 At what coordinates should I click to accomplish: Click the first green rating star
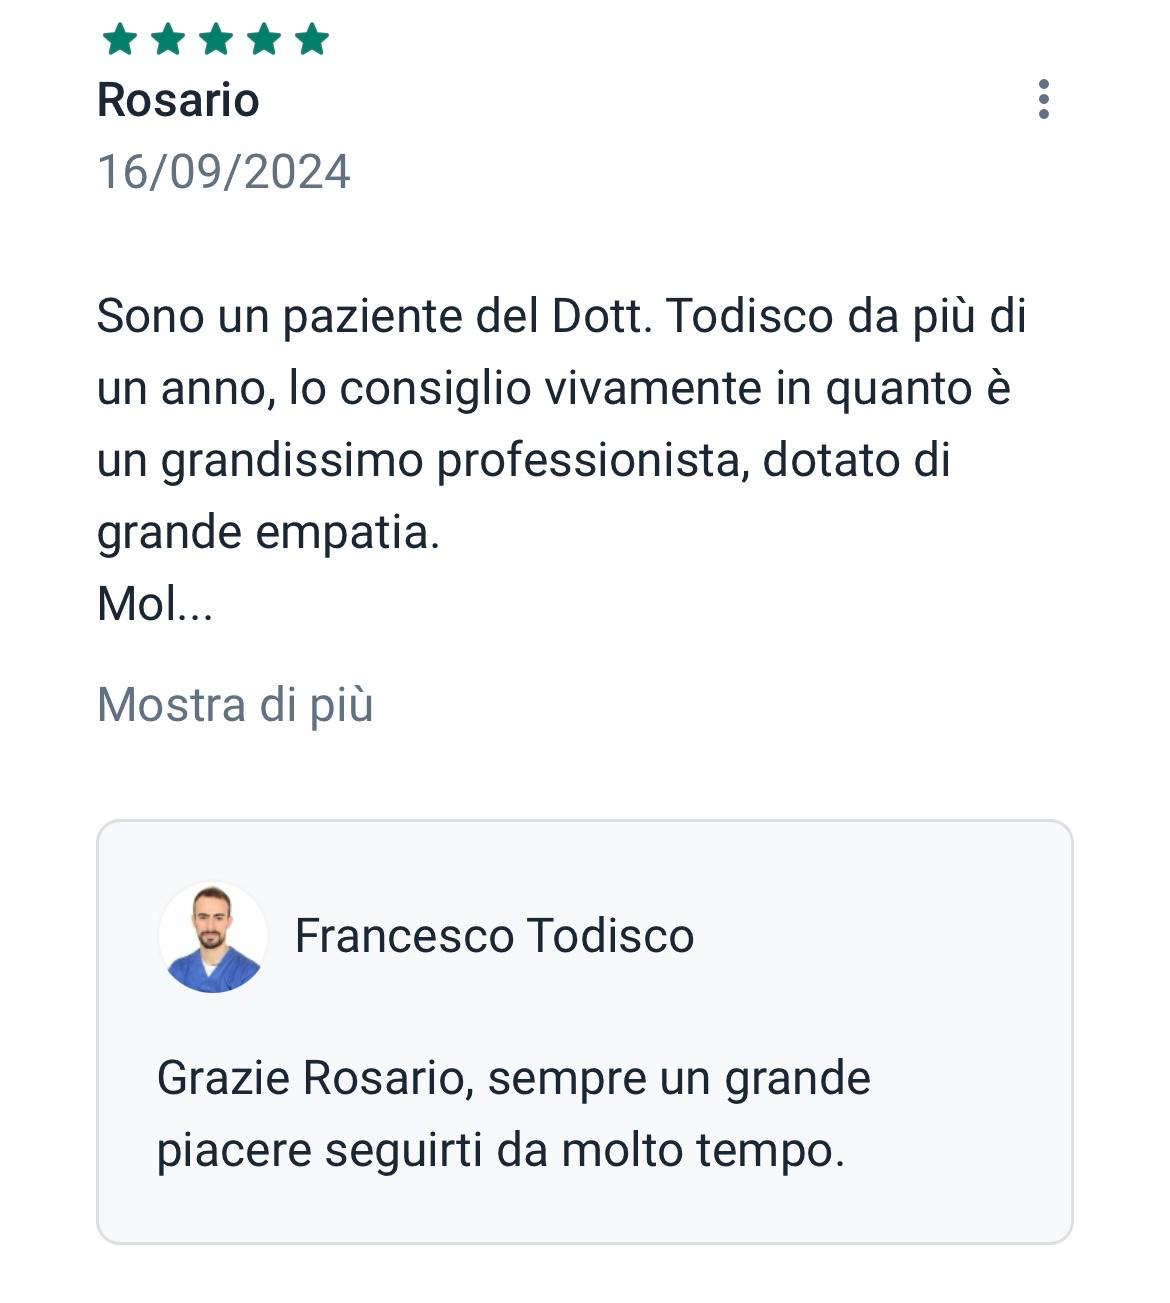pos(120,39)
